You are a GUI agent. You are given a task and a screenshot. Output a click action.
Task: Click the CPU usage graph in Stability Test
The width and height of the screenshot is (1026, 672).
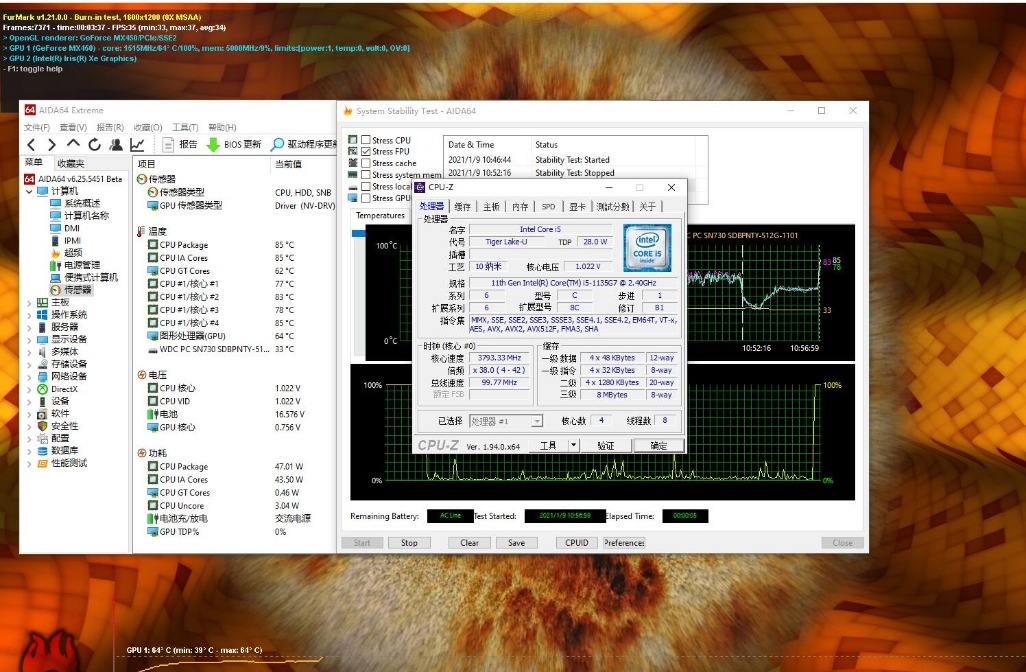[x=602, y=433]
